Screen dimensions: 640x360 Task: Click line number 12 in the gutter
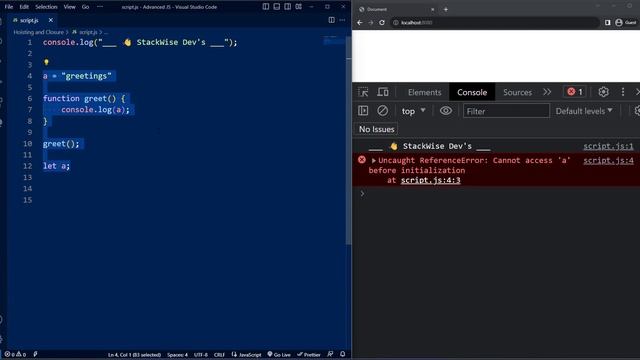27,166
